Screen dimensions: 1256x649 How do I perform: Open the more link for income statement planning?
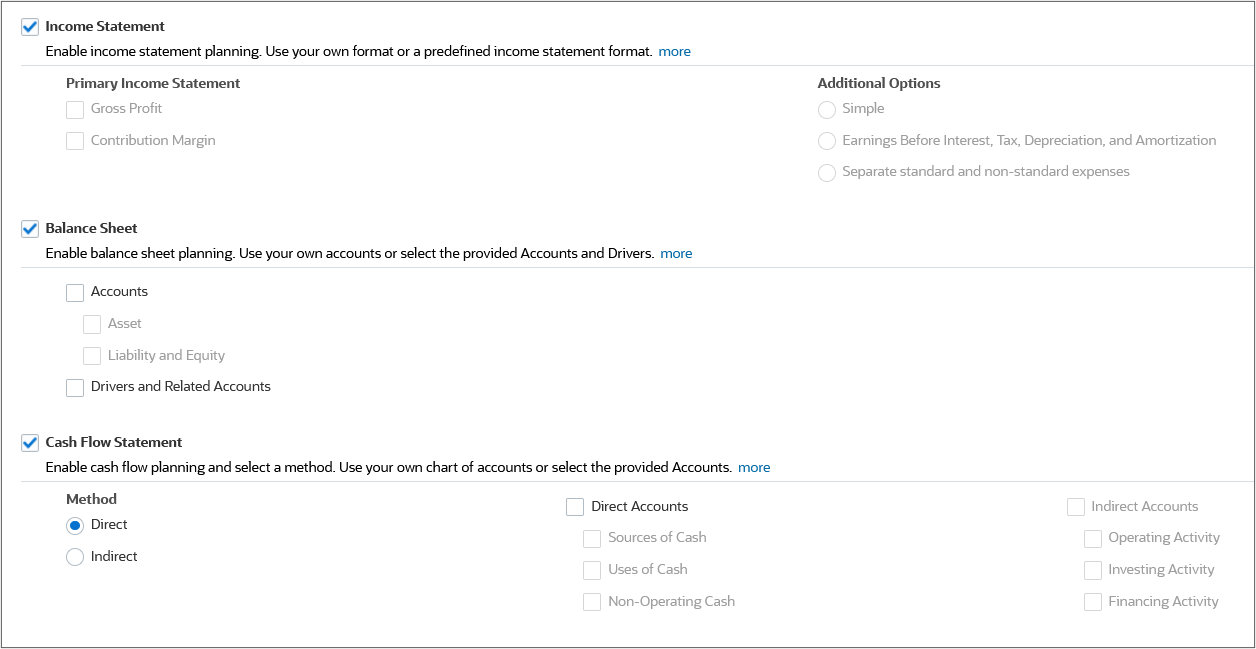[x=673, y=51]
